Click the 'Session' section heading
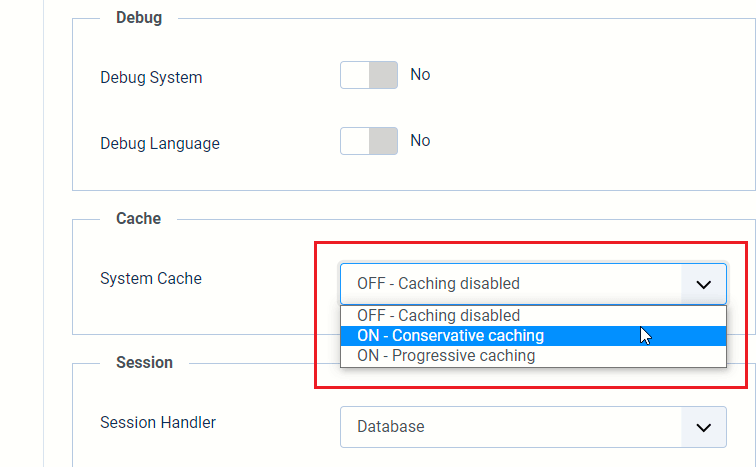This screenshot has width=756, height=467. pyautogui.click(x=144, y=362)
